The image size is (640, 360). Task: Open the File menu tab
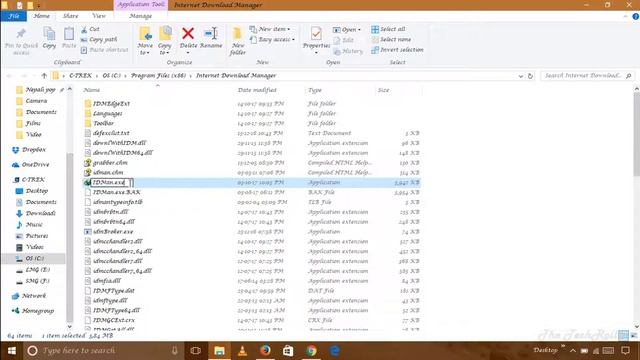[x=14, y=16]
